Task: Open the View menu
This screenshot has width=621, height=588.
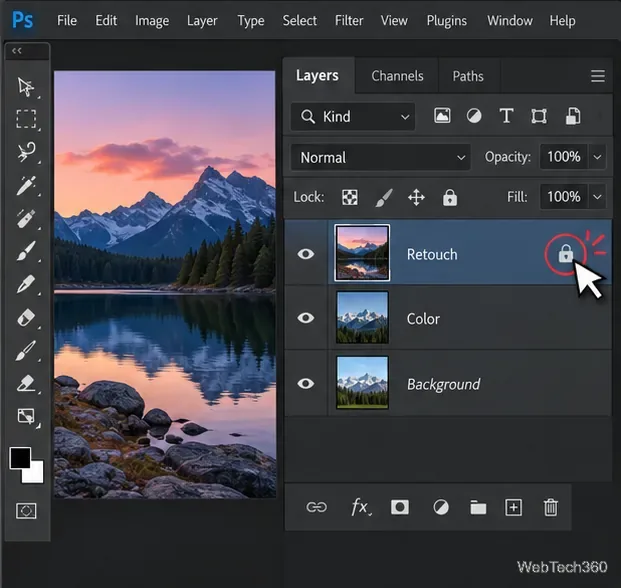Action: coord(394,21)
